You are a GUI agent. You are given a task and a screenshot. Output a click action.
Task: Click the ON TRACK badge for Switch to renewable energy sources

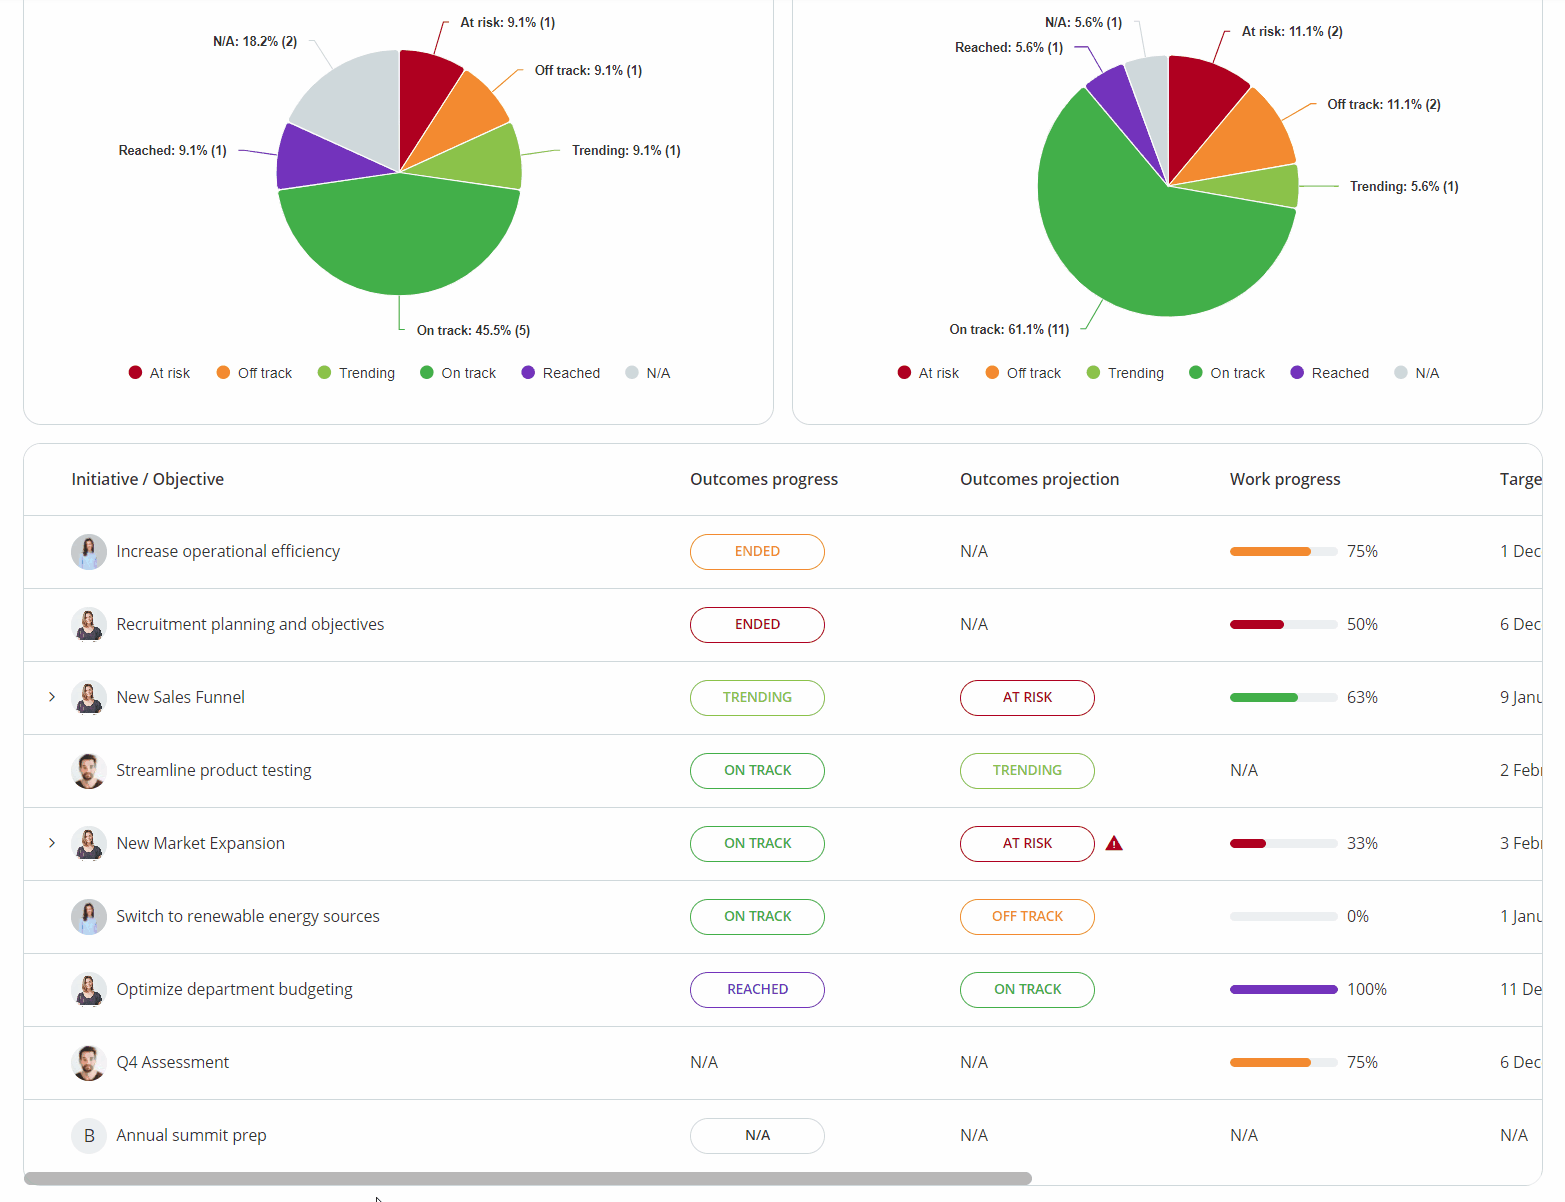point(757,916)
